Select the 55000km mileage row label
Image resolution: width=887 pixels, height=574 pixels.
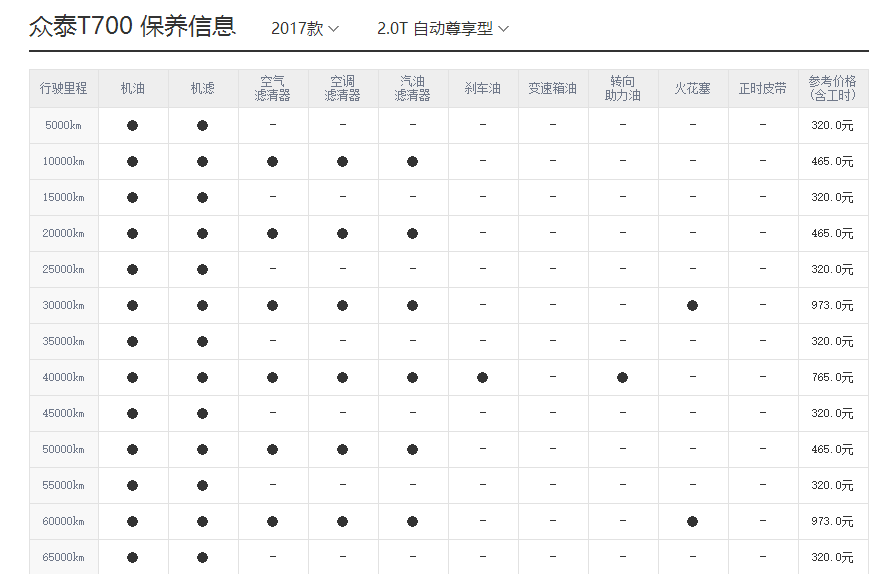63,485
